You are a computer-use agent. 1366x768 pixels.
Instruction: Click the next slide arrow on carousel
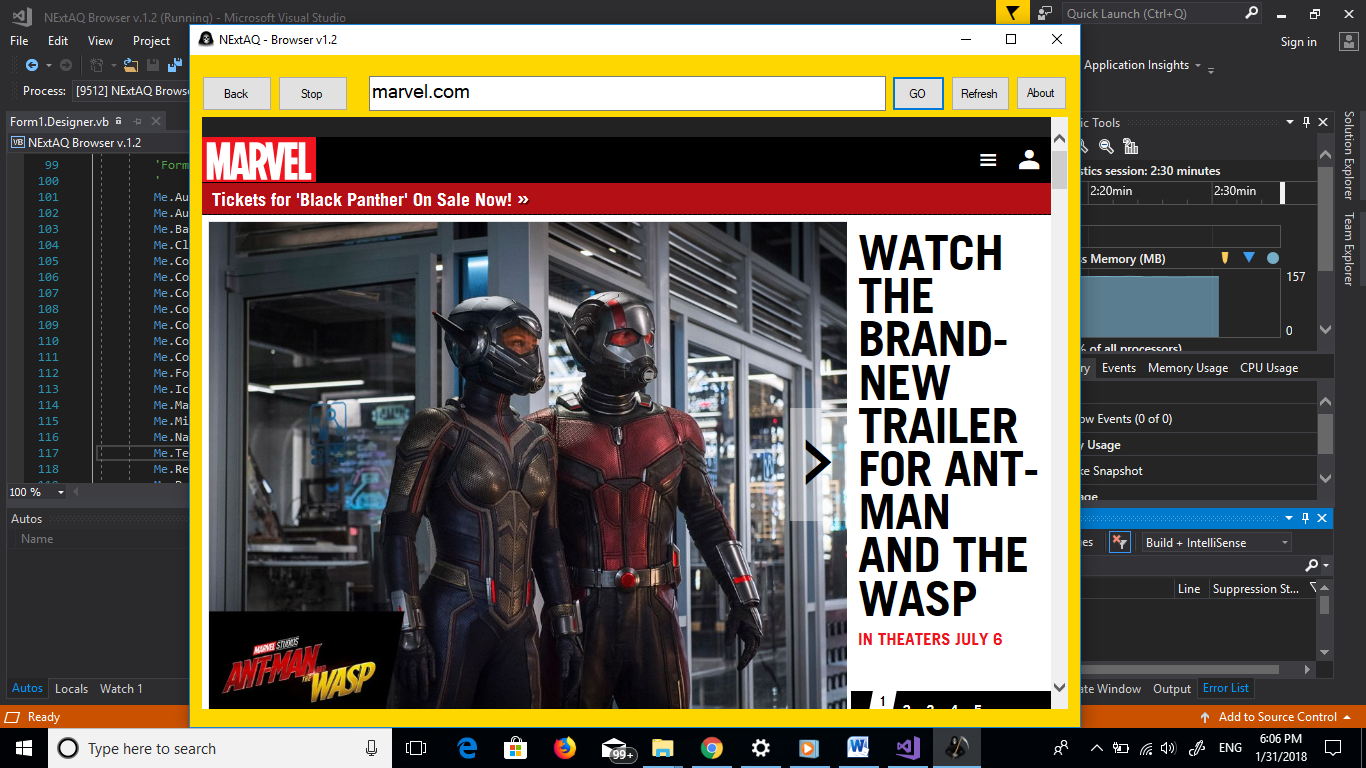(x=817, y=463)
